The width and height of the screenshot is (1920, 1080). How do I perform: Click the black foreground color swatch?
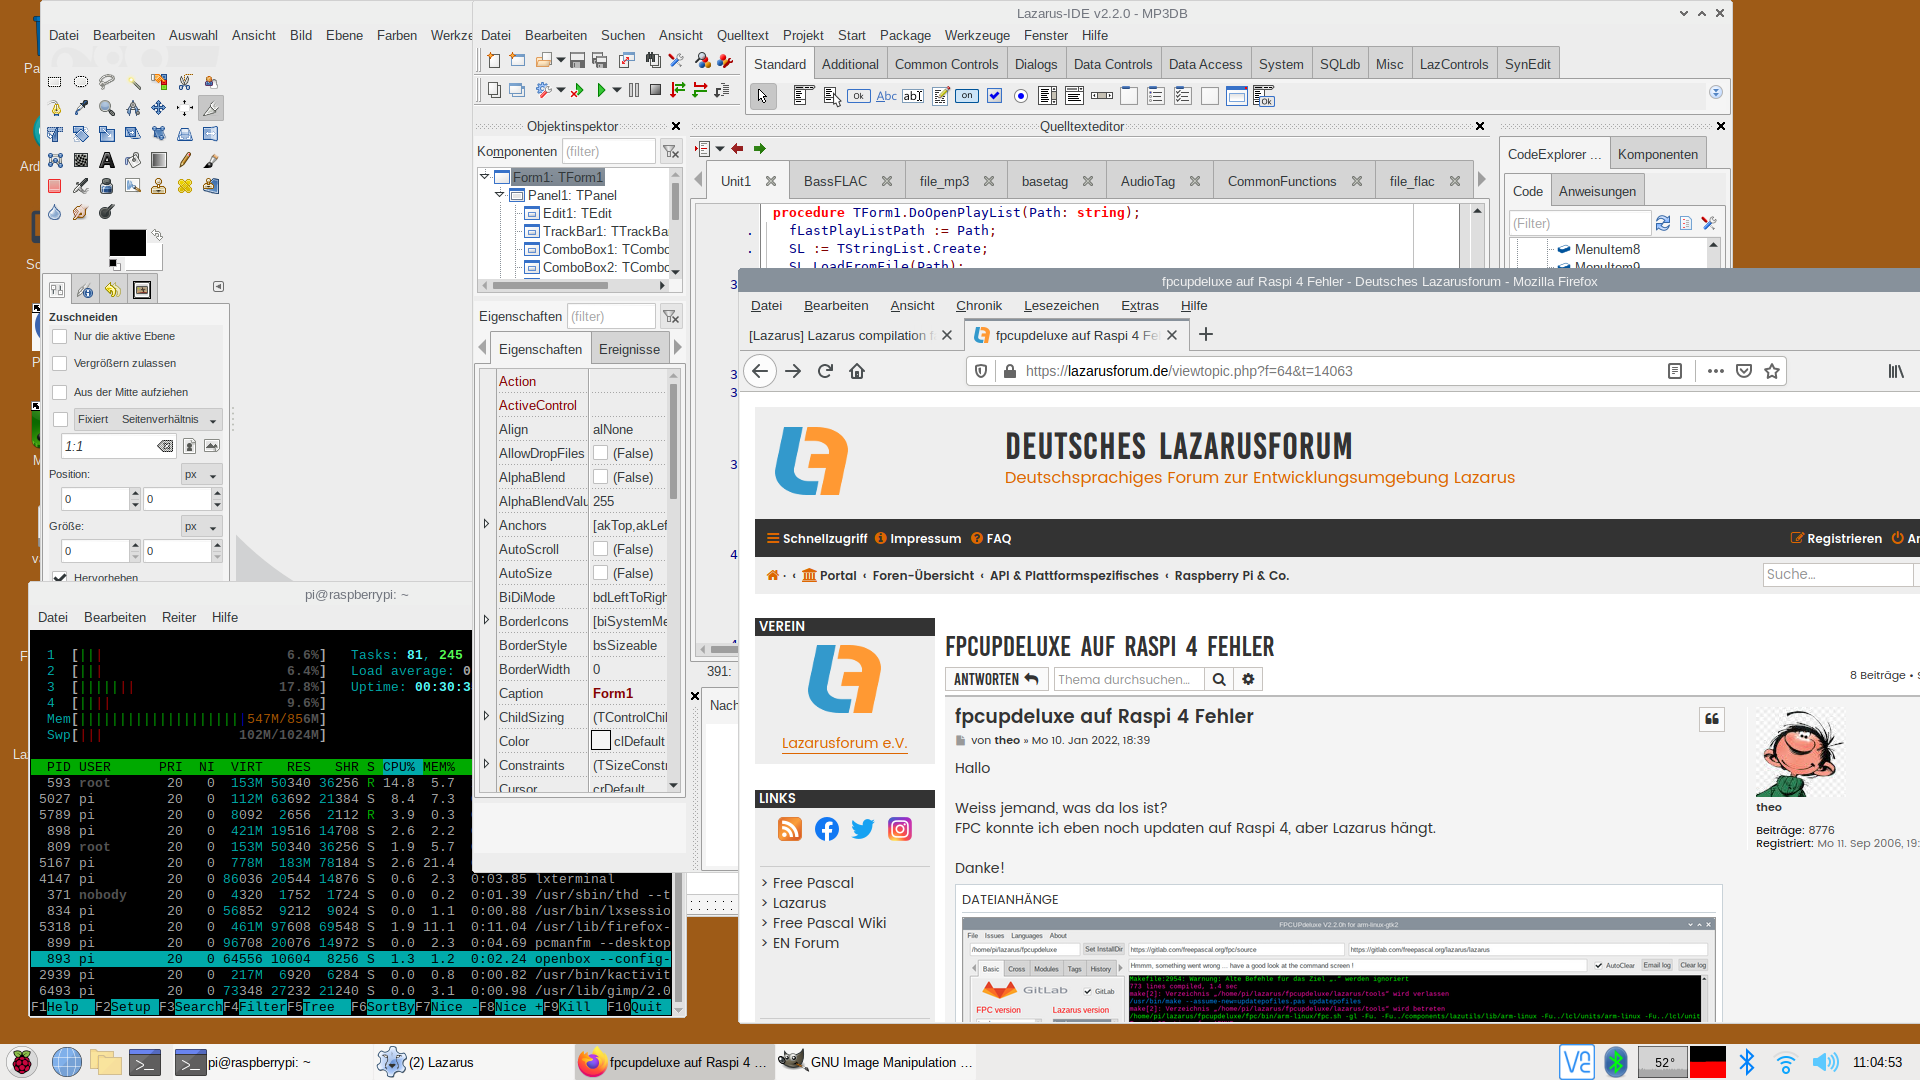[x=127, y=243]
